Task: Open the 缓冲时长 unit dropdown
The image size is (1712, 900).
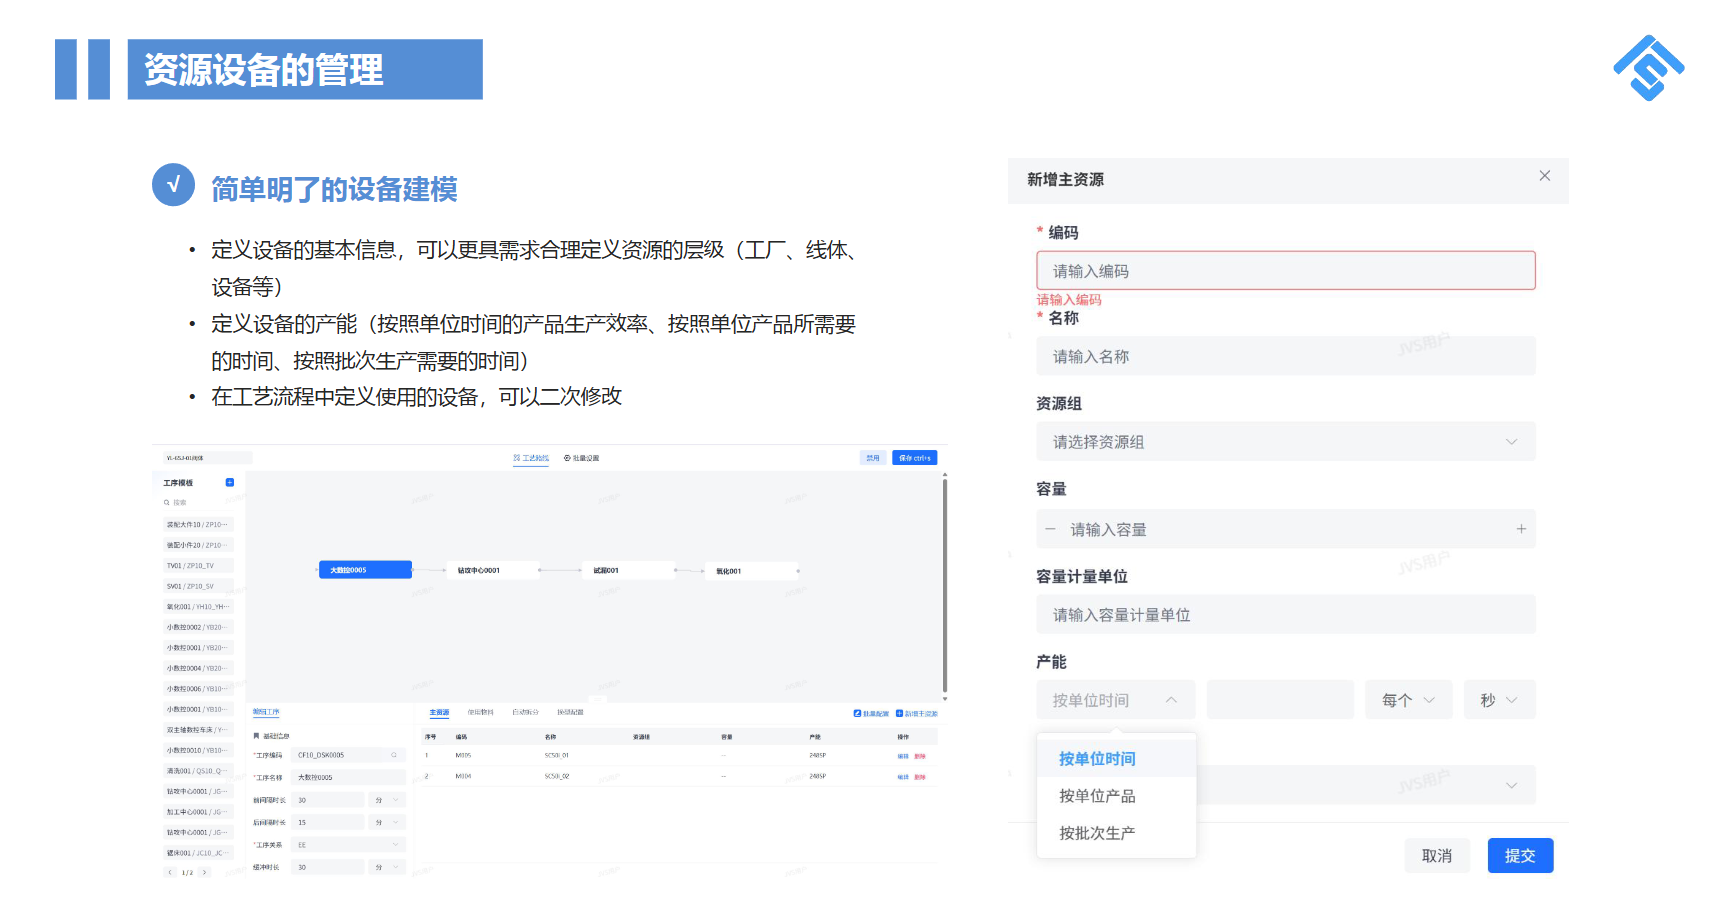Action: (x=386, y=867)
